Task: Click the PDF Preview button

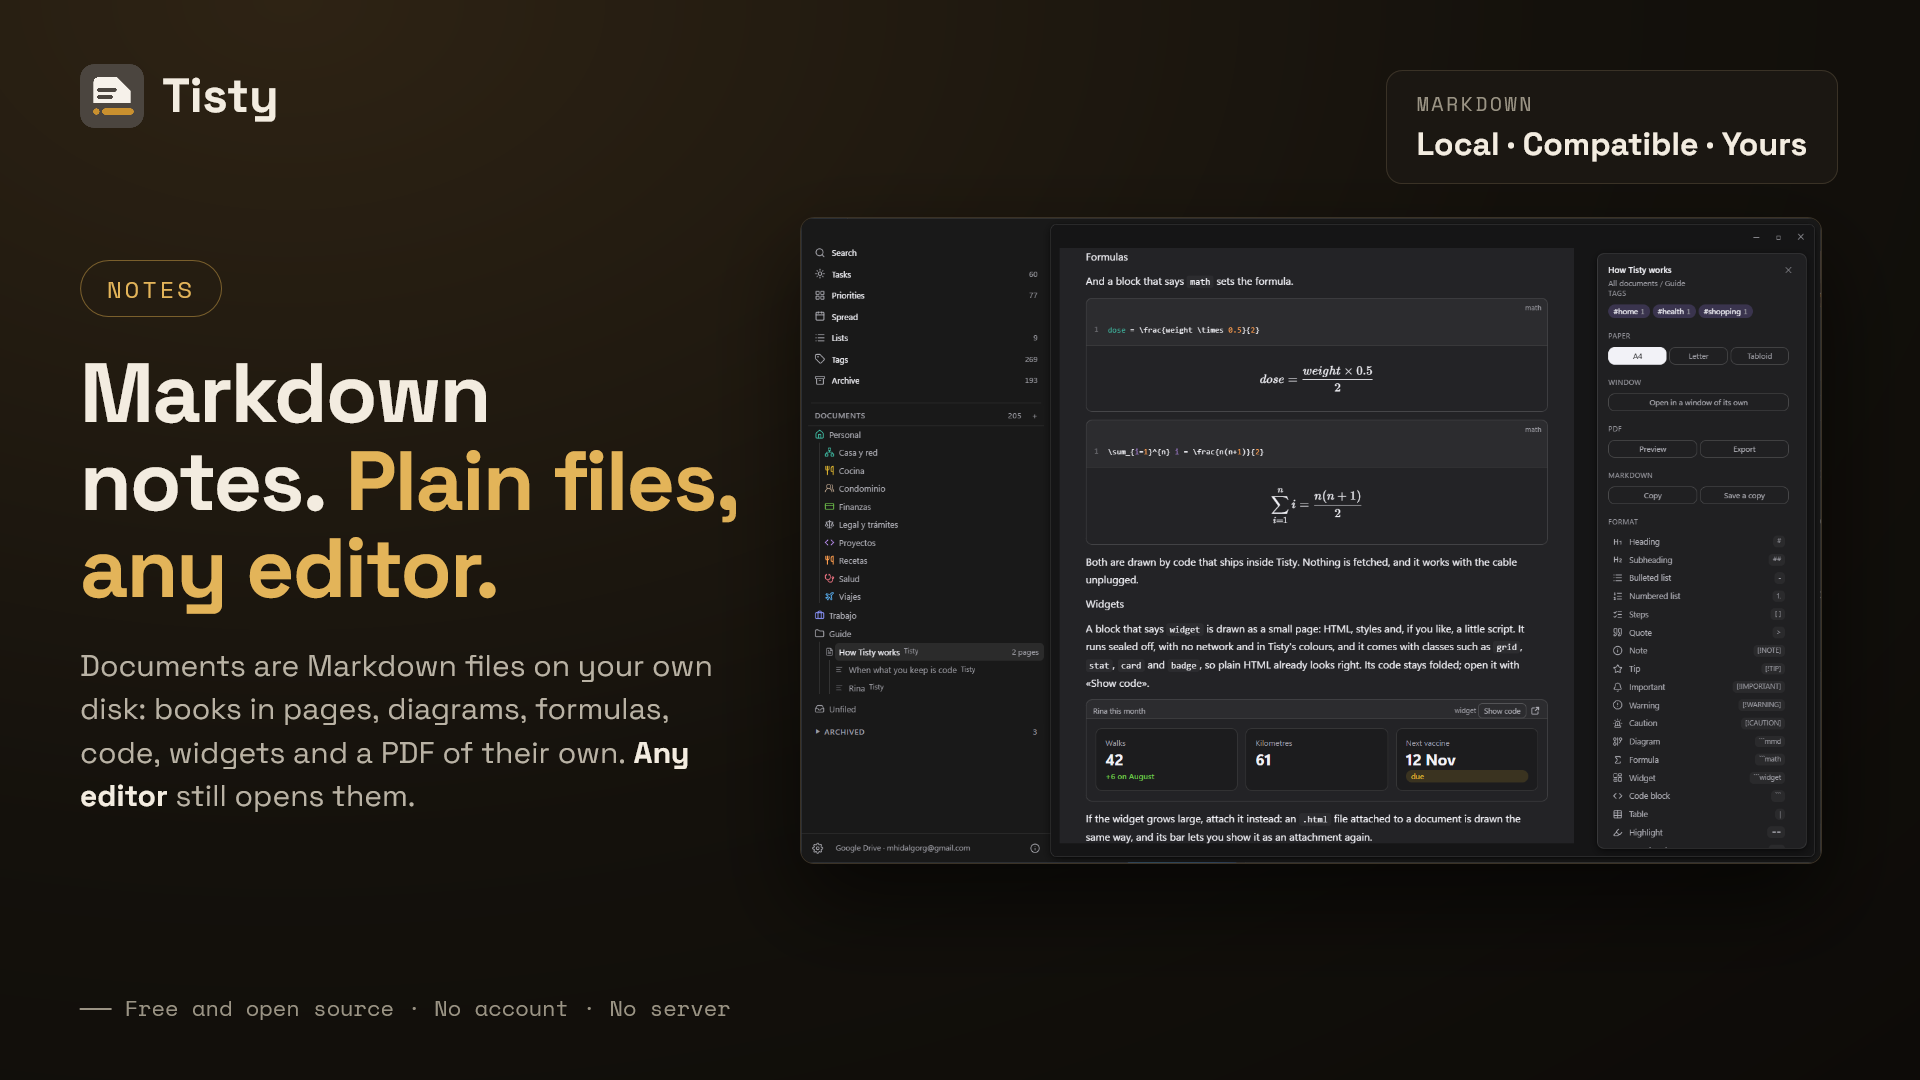Action: [x=1652, y=450]
